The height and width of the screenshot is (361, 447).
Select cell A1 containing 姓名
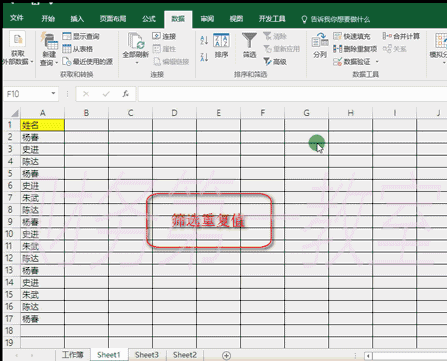[42, 125]
